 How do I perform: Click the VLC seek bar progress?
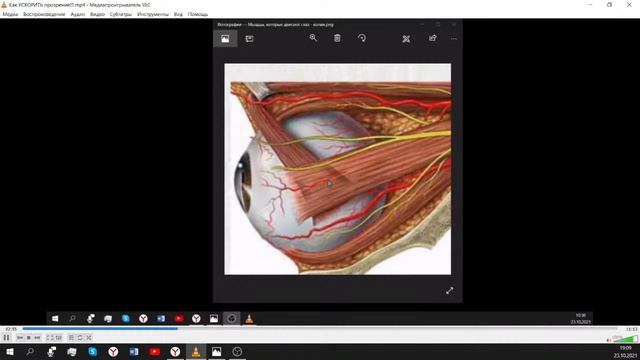(x=320, y=329)
